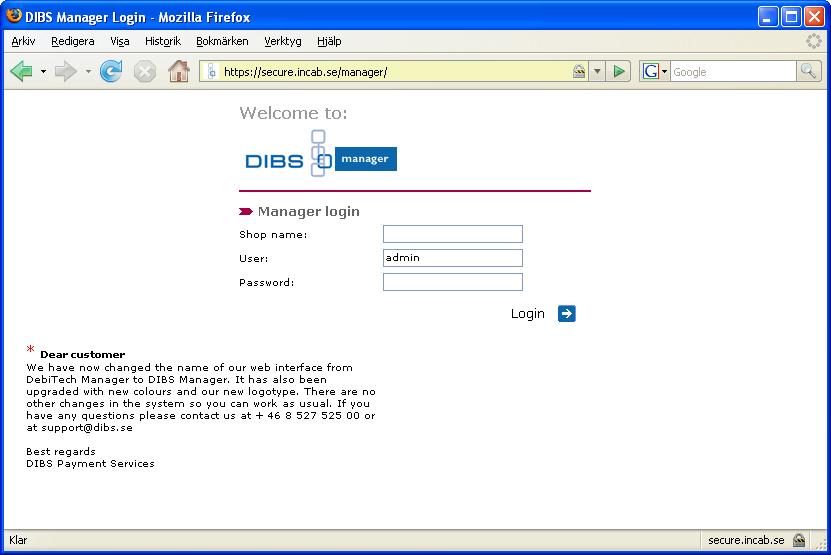Image resolution: width=831 pixels, height=555 pixels.
Task: Click the Firefox icon in the title bar
Action: coord(13,16)
